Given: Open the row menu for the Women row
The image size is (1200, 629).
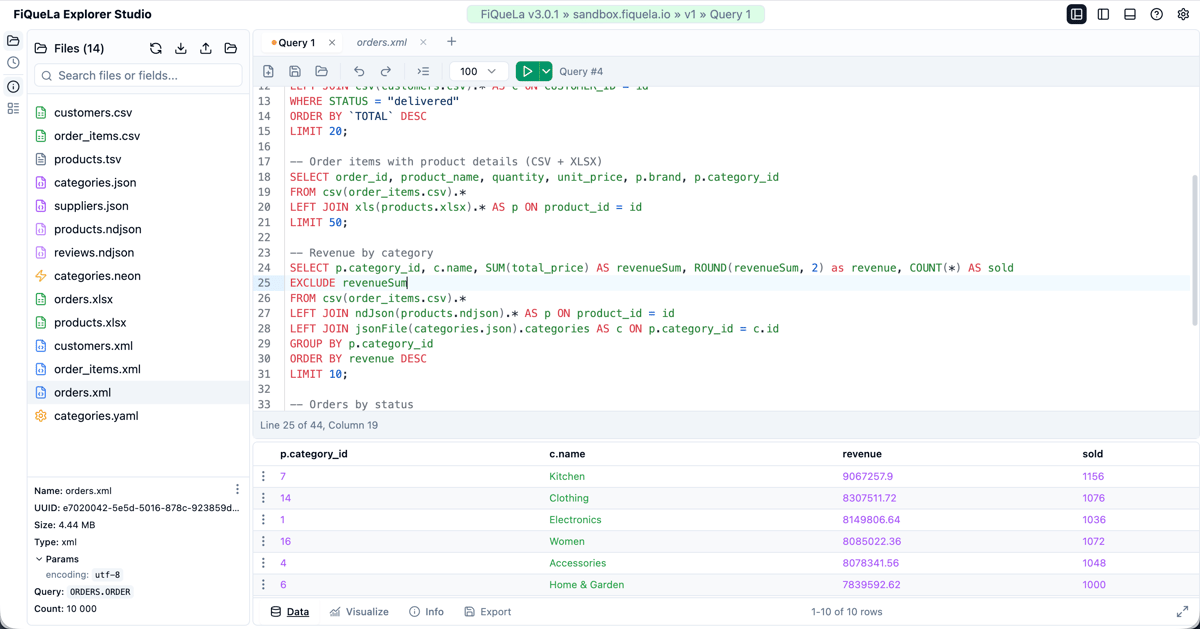Looking at the screenshot, I should pos(264,542).
